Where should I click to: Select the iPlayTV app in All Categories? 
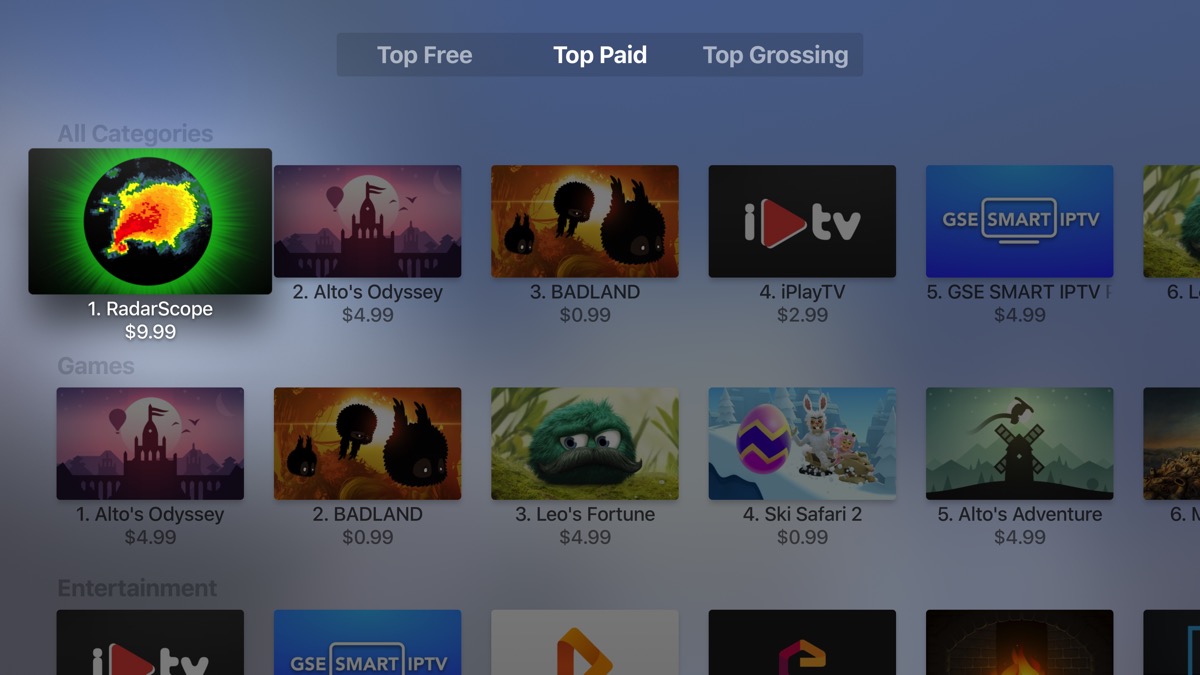click(x=802, y=221)
